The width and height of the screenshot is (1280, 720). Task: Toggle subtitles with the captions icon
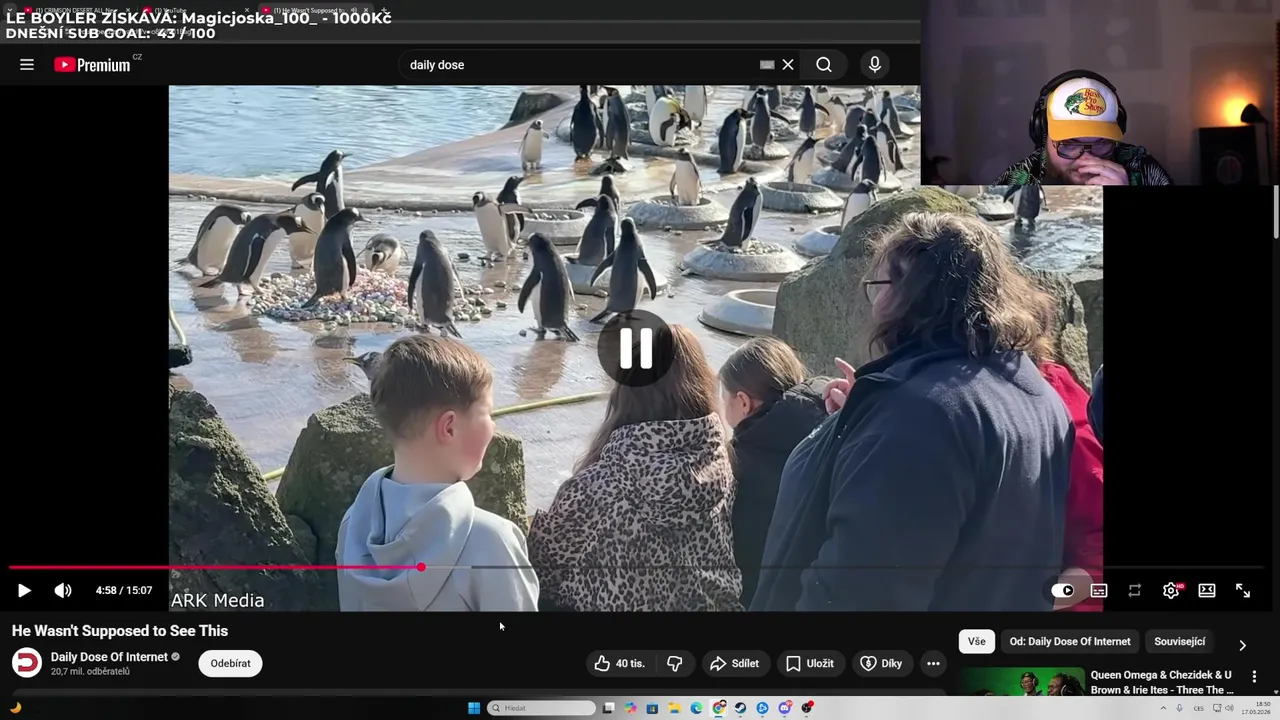tap(1099, 591)
